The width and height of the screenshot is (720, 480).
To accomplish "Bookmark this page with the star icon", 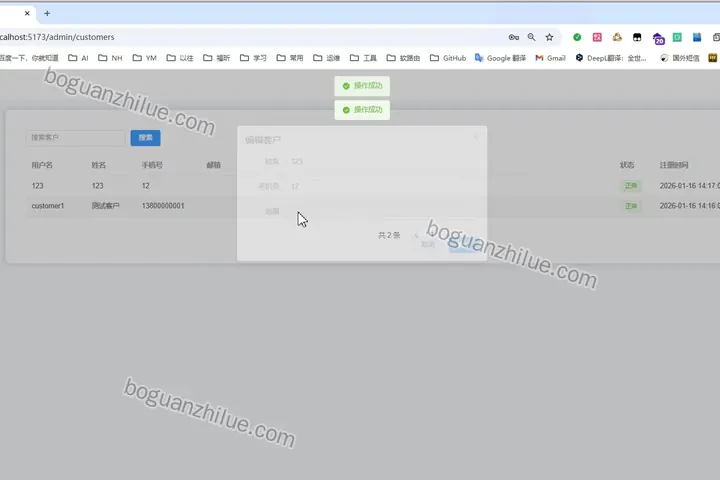I will 549,37.
